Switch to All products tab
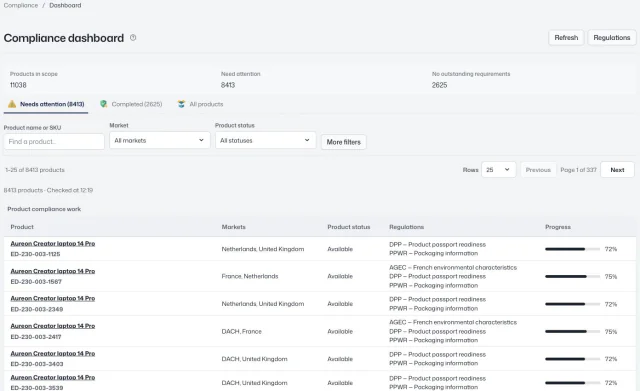 (200, 104)
